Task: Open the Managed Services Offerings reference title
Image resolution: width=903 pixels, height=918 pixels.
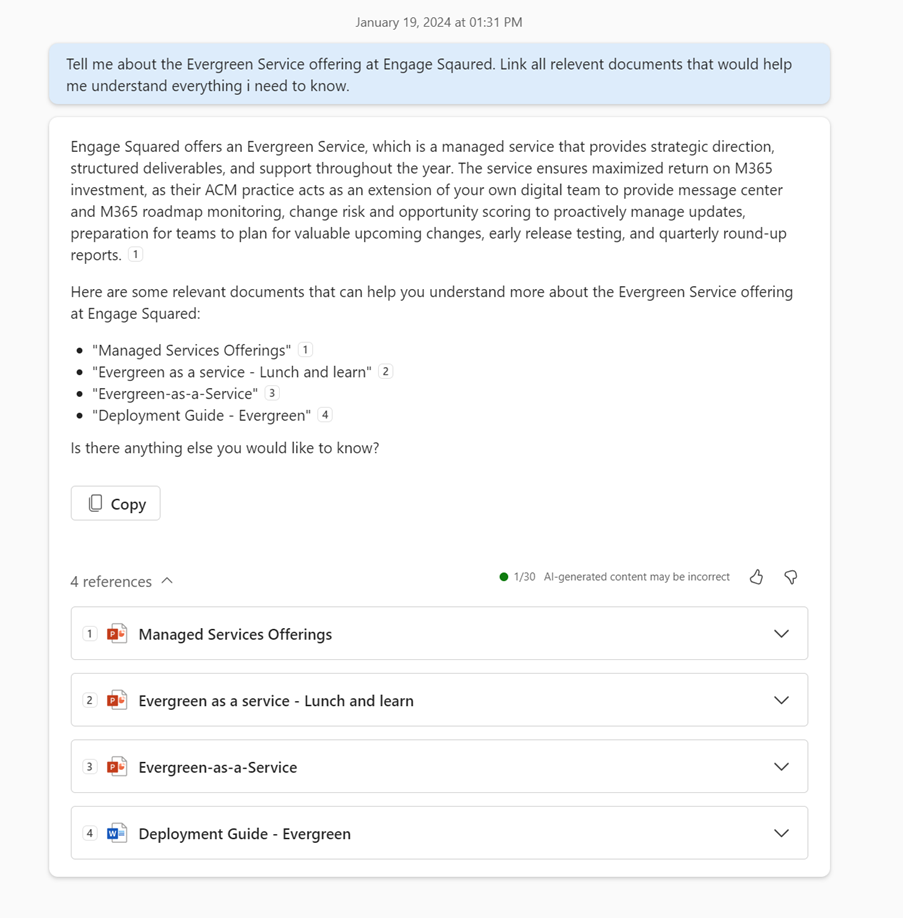Action: 235,634
